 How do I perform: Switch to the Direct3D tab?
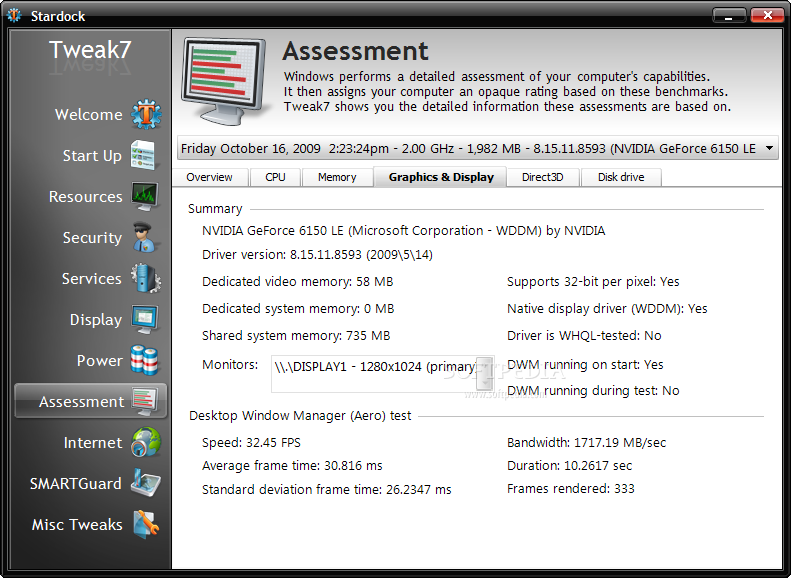(543, 177)
